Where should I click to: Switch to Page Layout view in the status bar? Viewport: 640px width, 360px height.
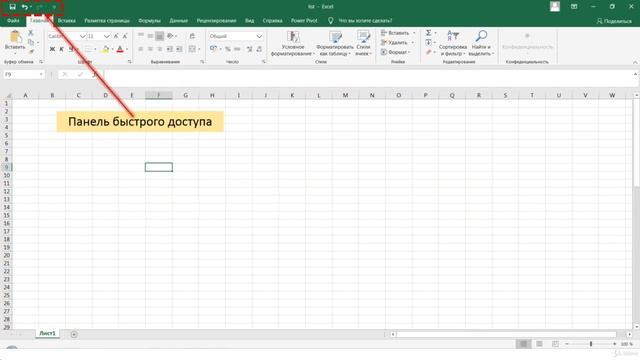click(539, 344)
